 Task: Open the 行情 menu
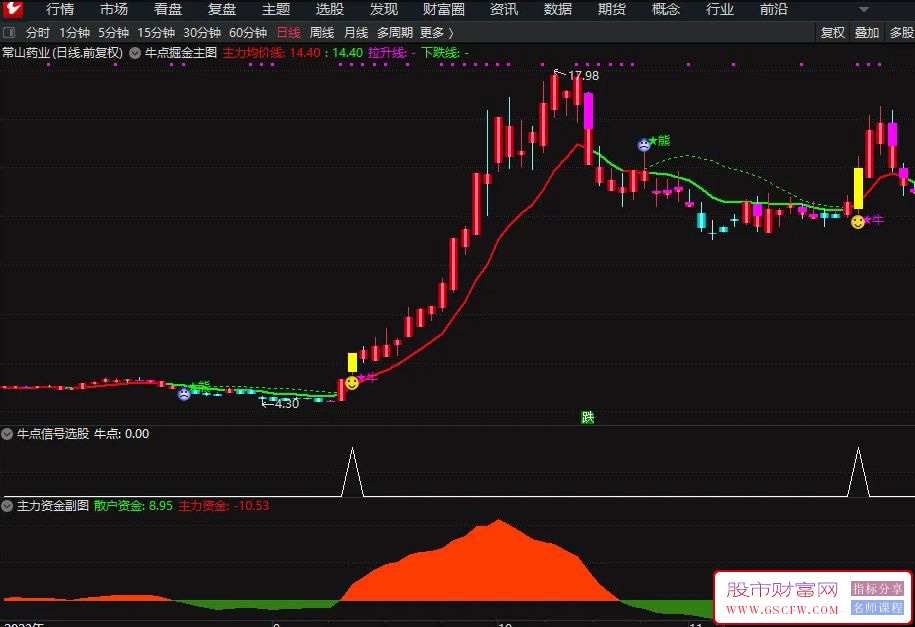(x=60, y=9)
